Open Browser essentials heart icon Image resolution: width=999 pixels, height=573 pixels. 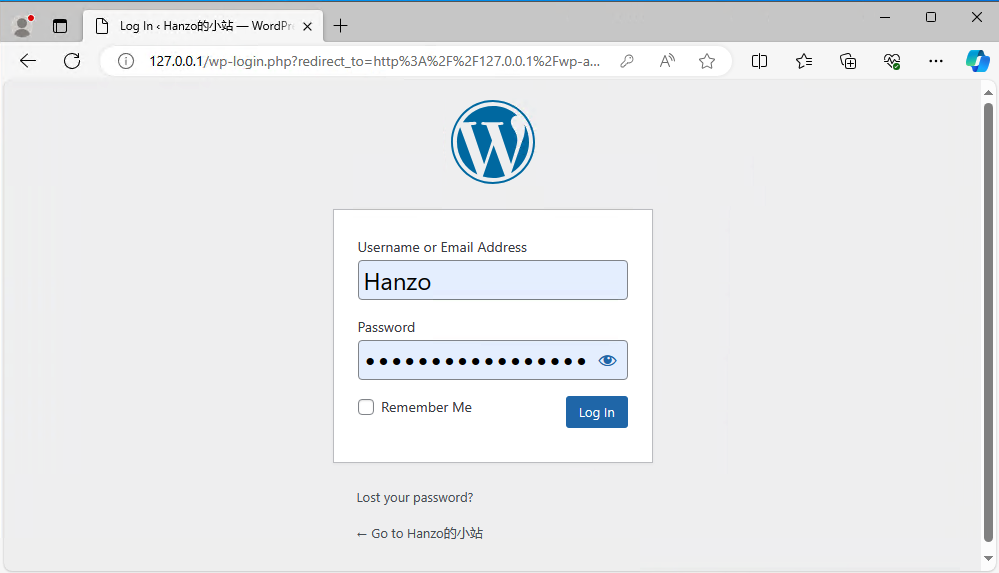click(892, 61)
